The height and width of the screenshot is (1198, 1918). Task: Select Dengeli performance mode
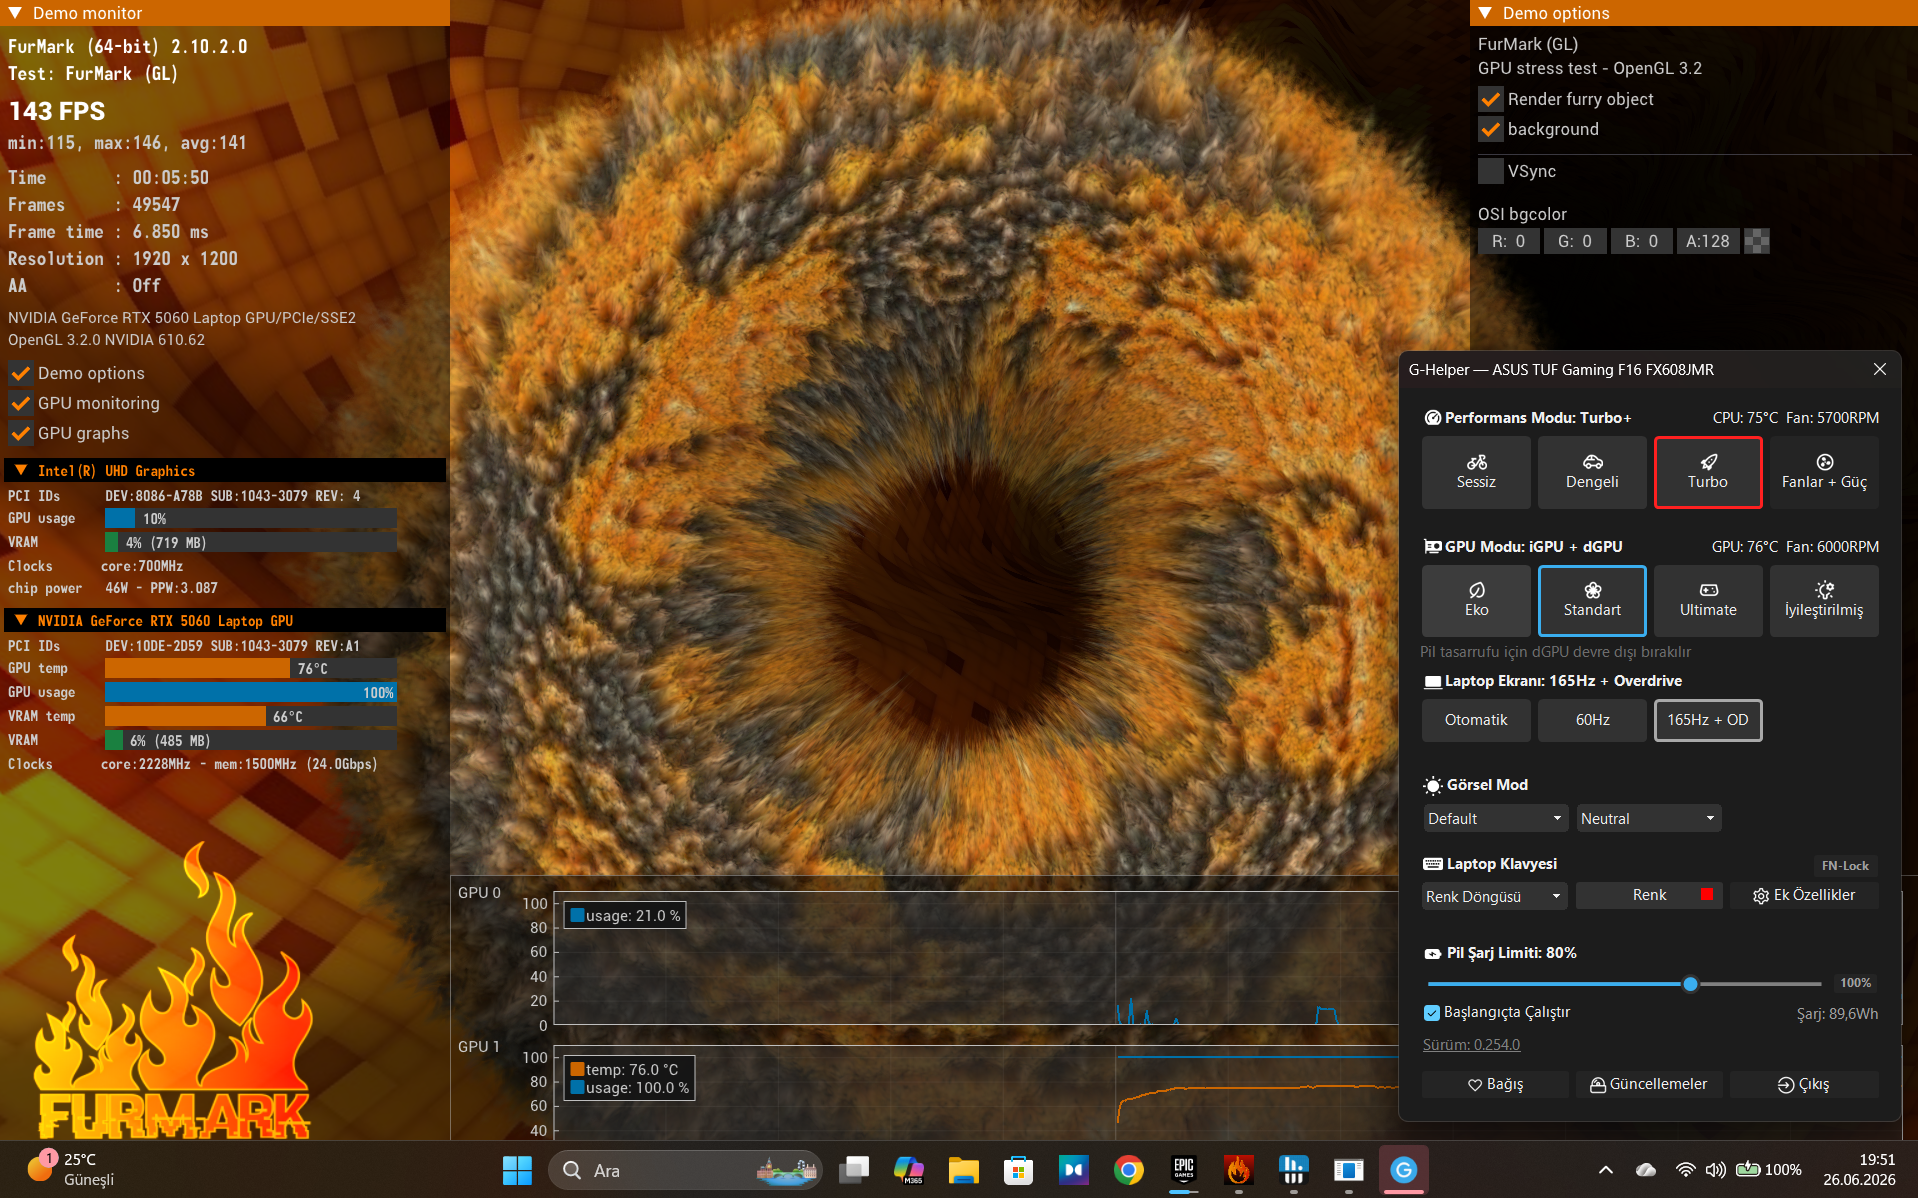(1592, 472)
